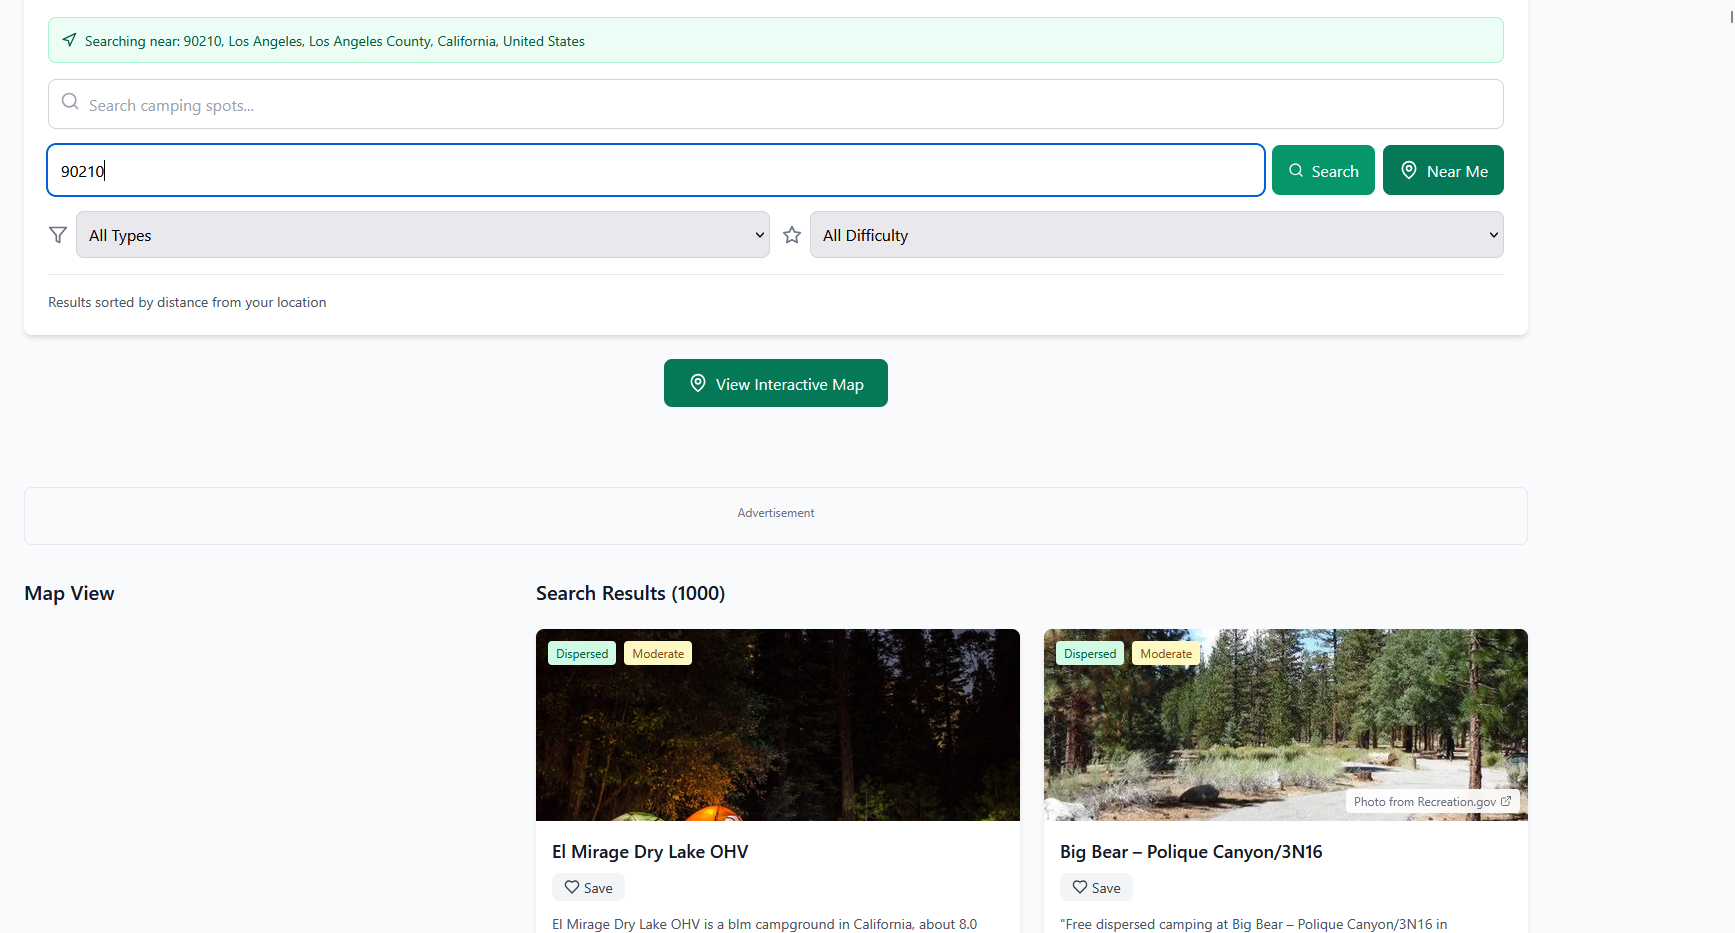The height and width of the screenshot is (933, 1735).
Task: Click the Results sorted by distance text
Action: click(187, 302)
